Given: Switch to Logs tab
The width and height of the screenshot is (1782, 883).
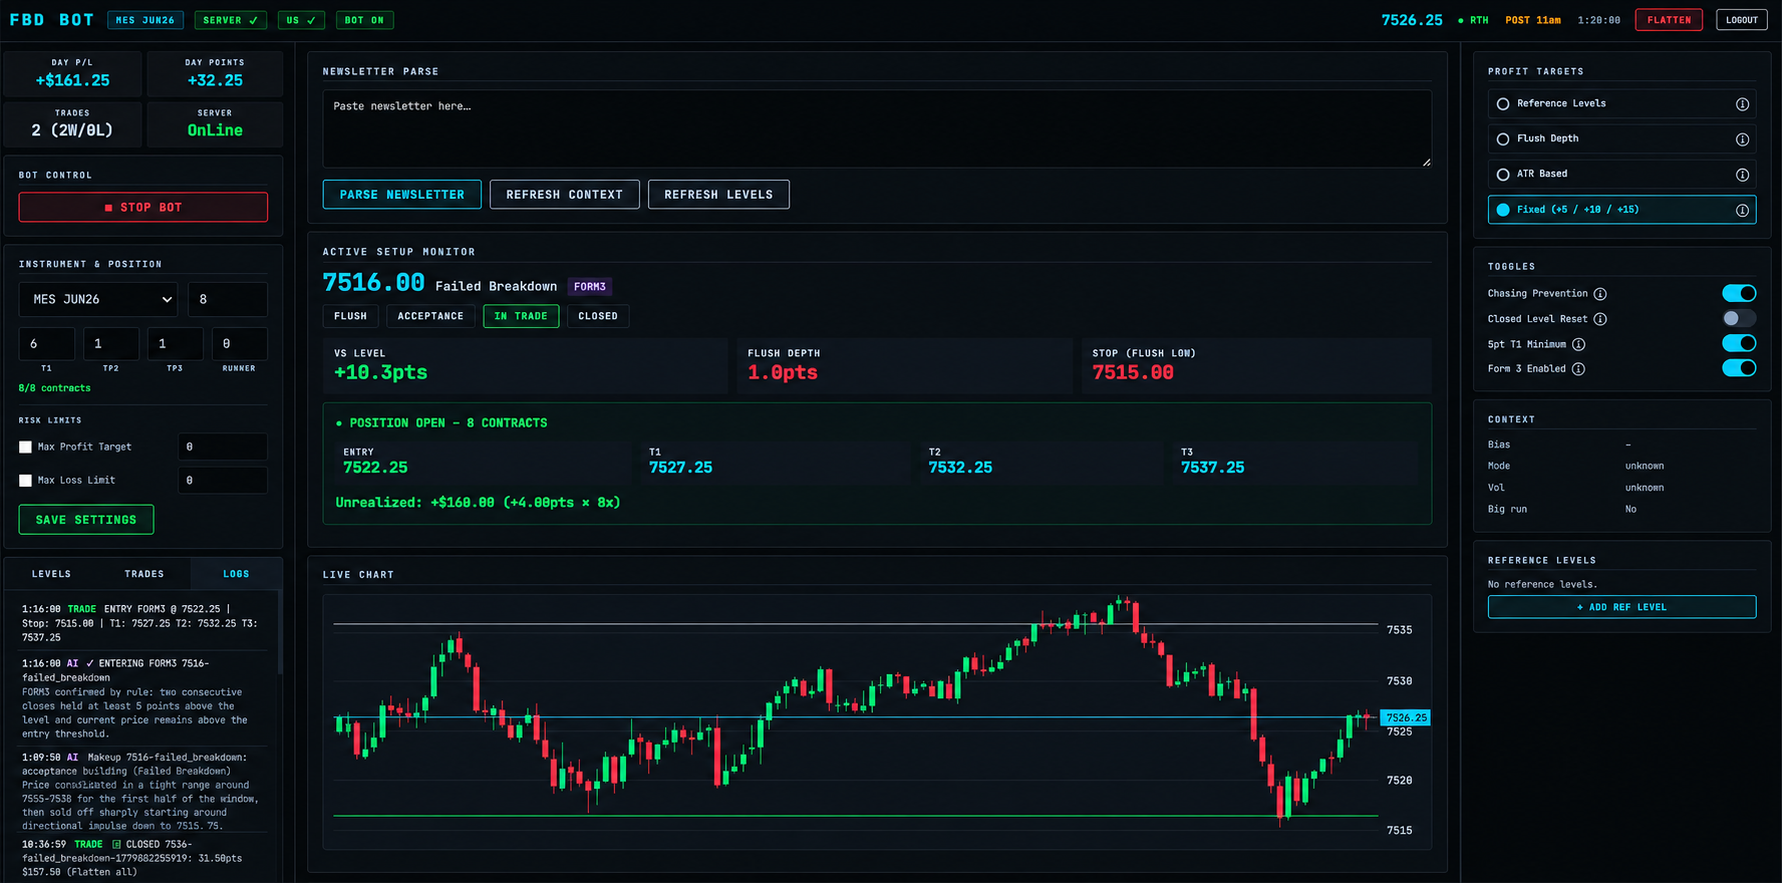Looking at the screenshot, I should click(236, 574).
